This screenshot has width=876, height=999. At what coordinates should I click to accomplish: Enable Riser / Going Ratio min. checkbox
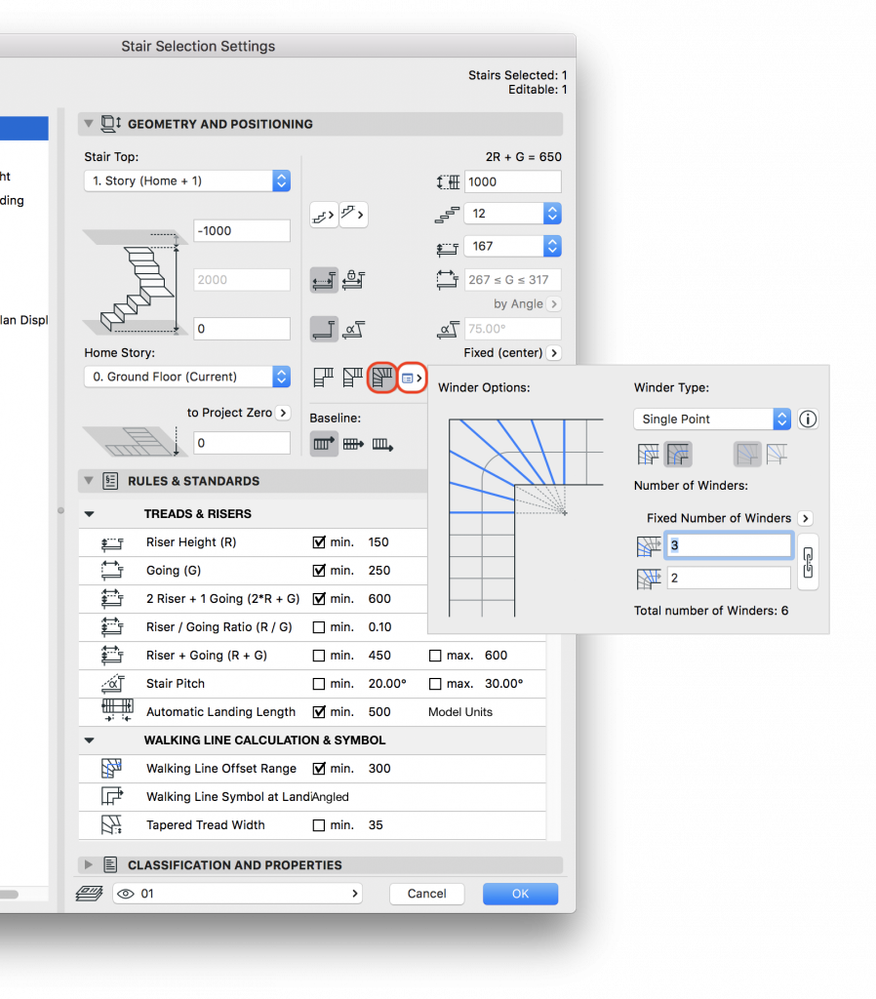319,628
